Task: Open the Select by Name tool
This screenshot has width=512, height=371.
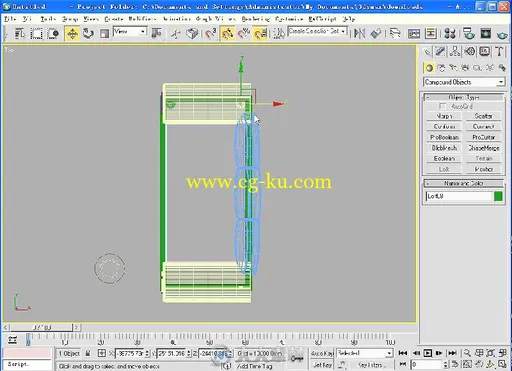Action: click(20, 34)
